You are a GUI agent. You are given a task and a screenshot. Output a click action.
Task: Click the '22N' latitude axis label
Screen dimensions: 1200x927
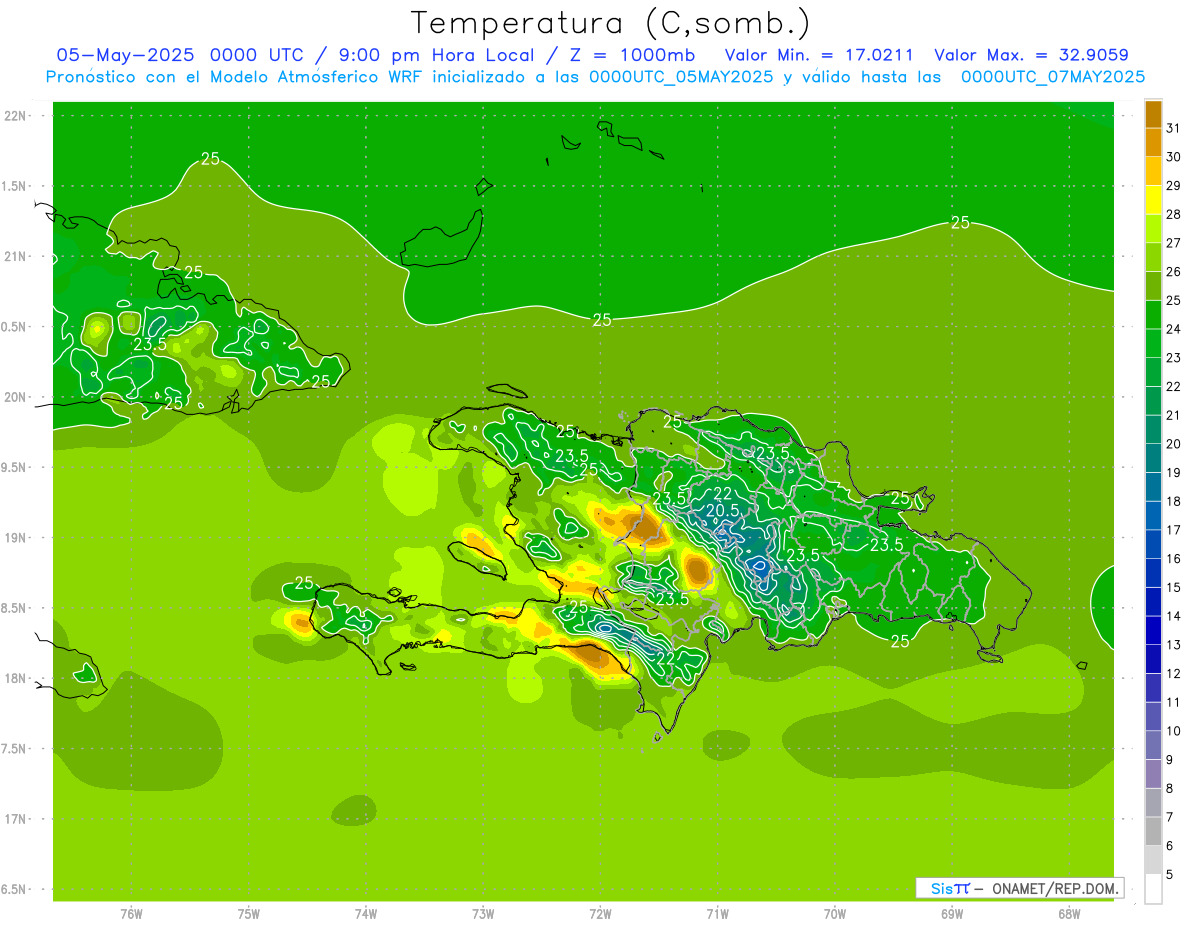click(16, 116)
